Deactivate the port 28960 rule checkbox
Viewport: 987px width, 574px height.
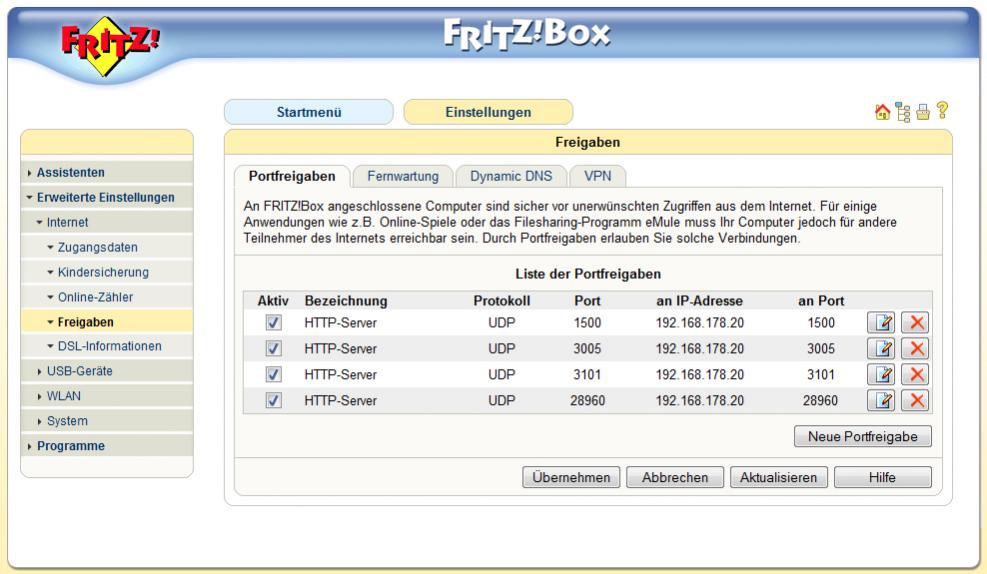click(273, 400)
